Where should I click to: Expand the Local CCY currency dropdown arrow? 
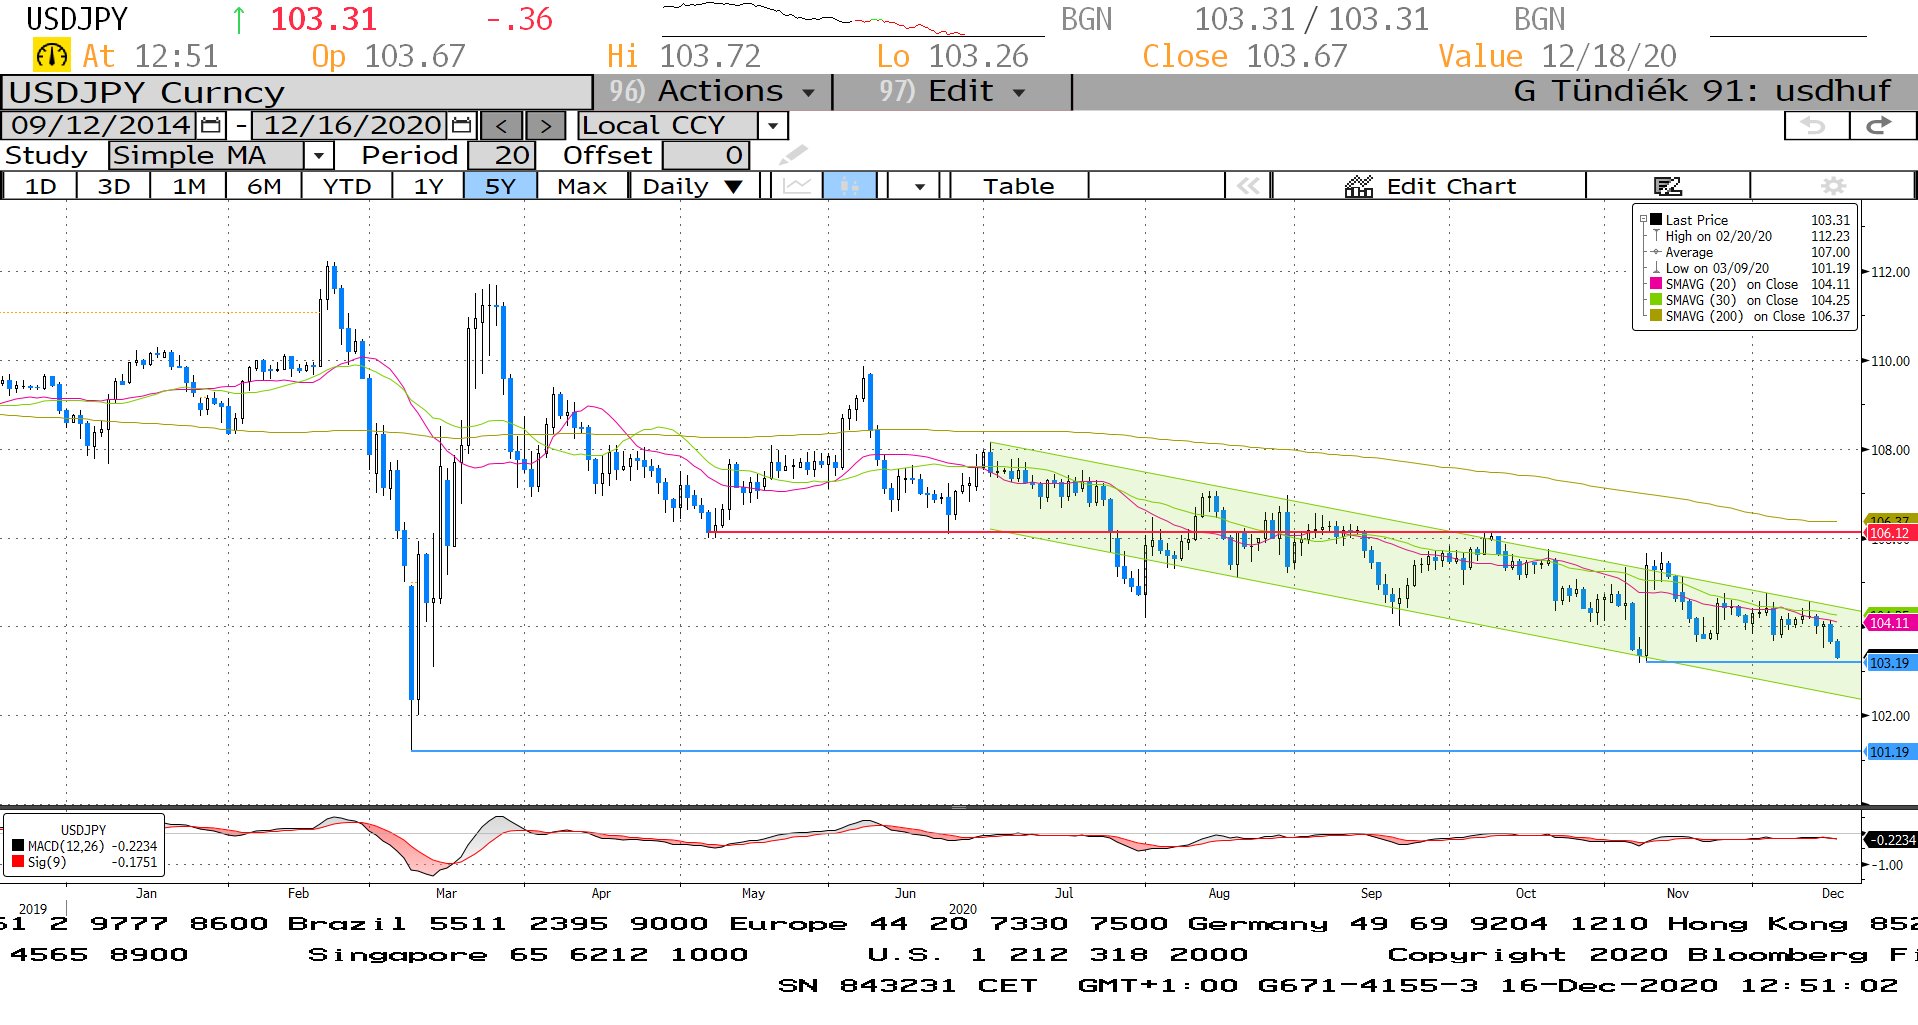click(772, 126)
